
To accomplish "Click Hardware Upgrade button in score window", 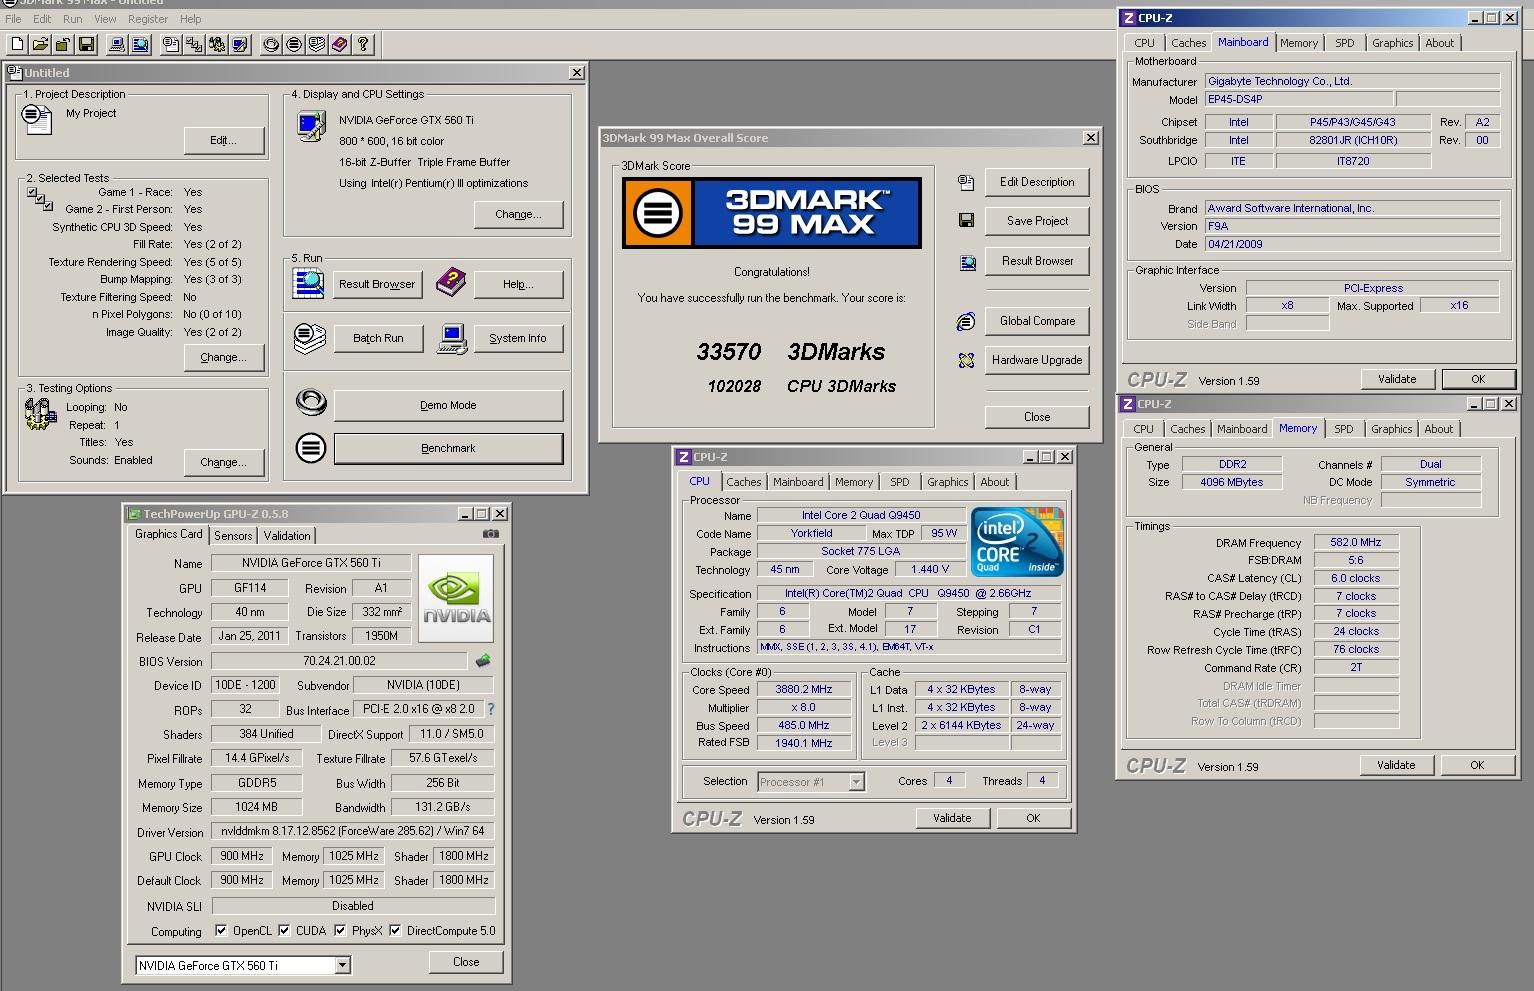I will click(x=1037, y=360).
